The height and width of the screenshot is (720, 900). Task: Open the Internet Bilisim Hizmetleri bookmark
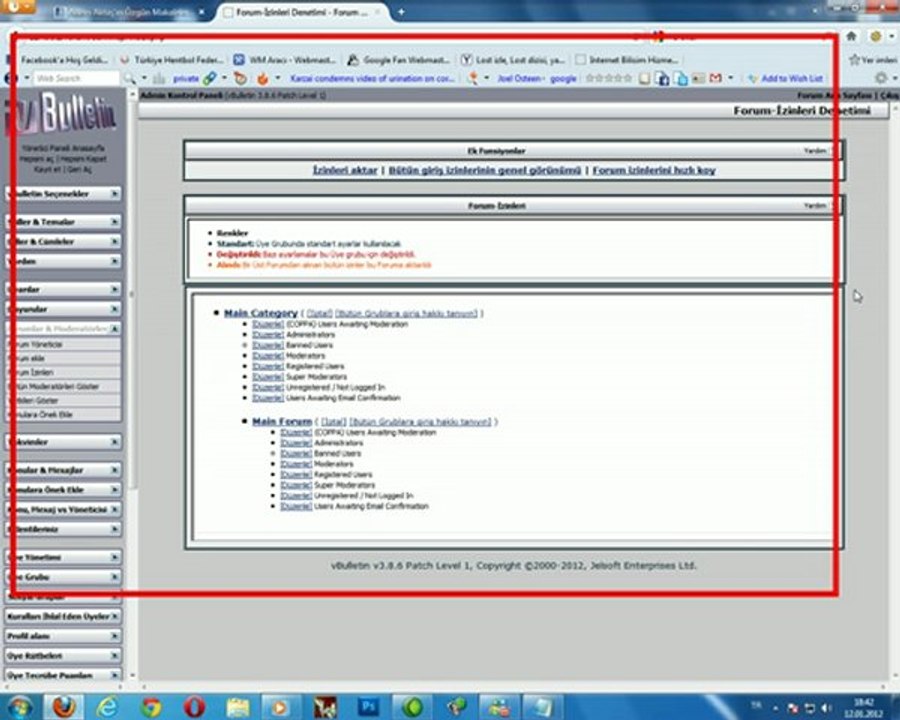point(627,60)
